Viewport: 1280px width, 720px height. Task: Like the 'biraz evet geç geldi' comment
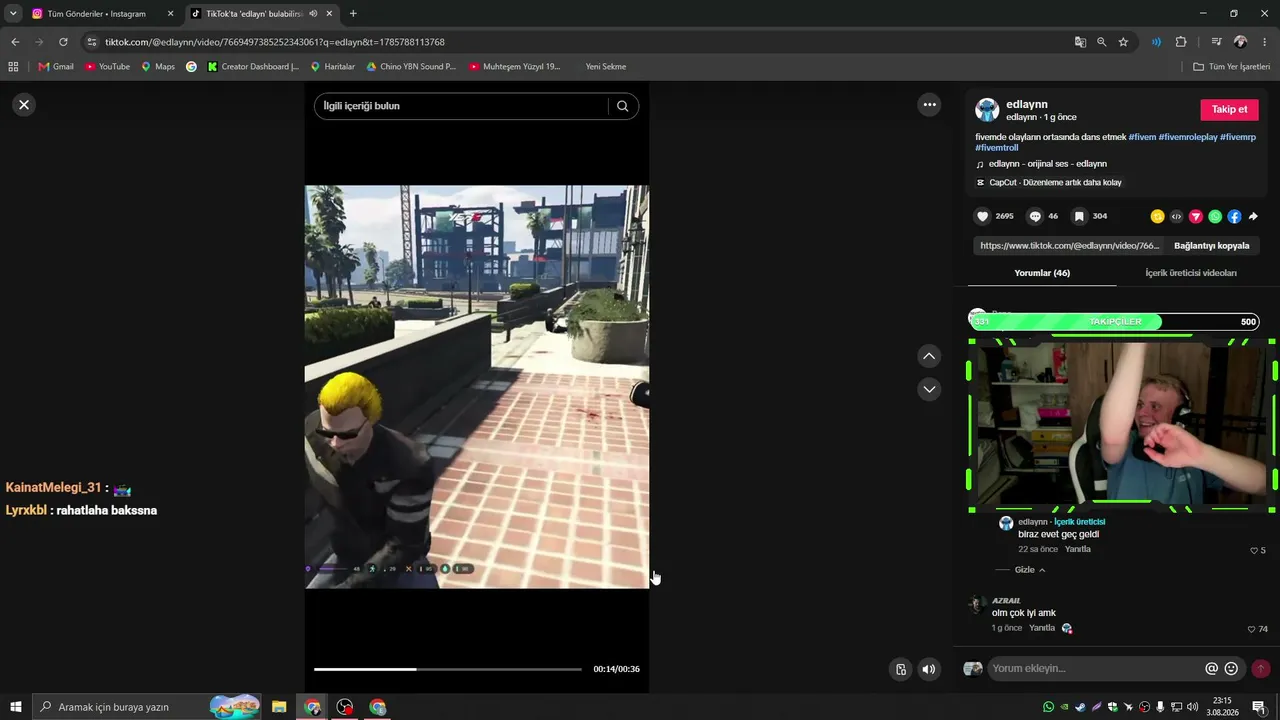(x=1254, y=550)
